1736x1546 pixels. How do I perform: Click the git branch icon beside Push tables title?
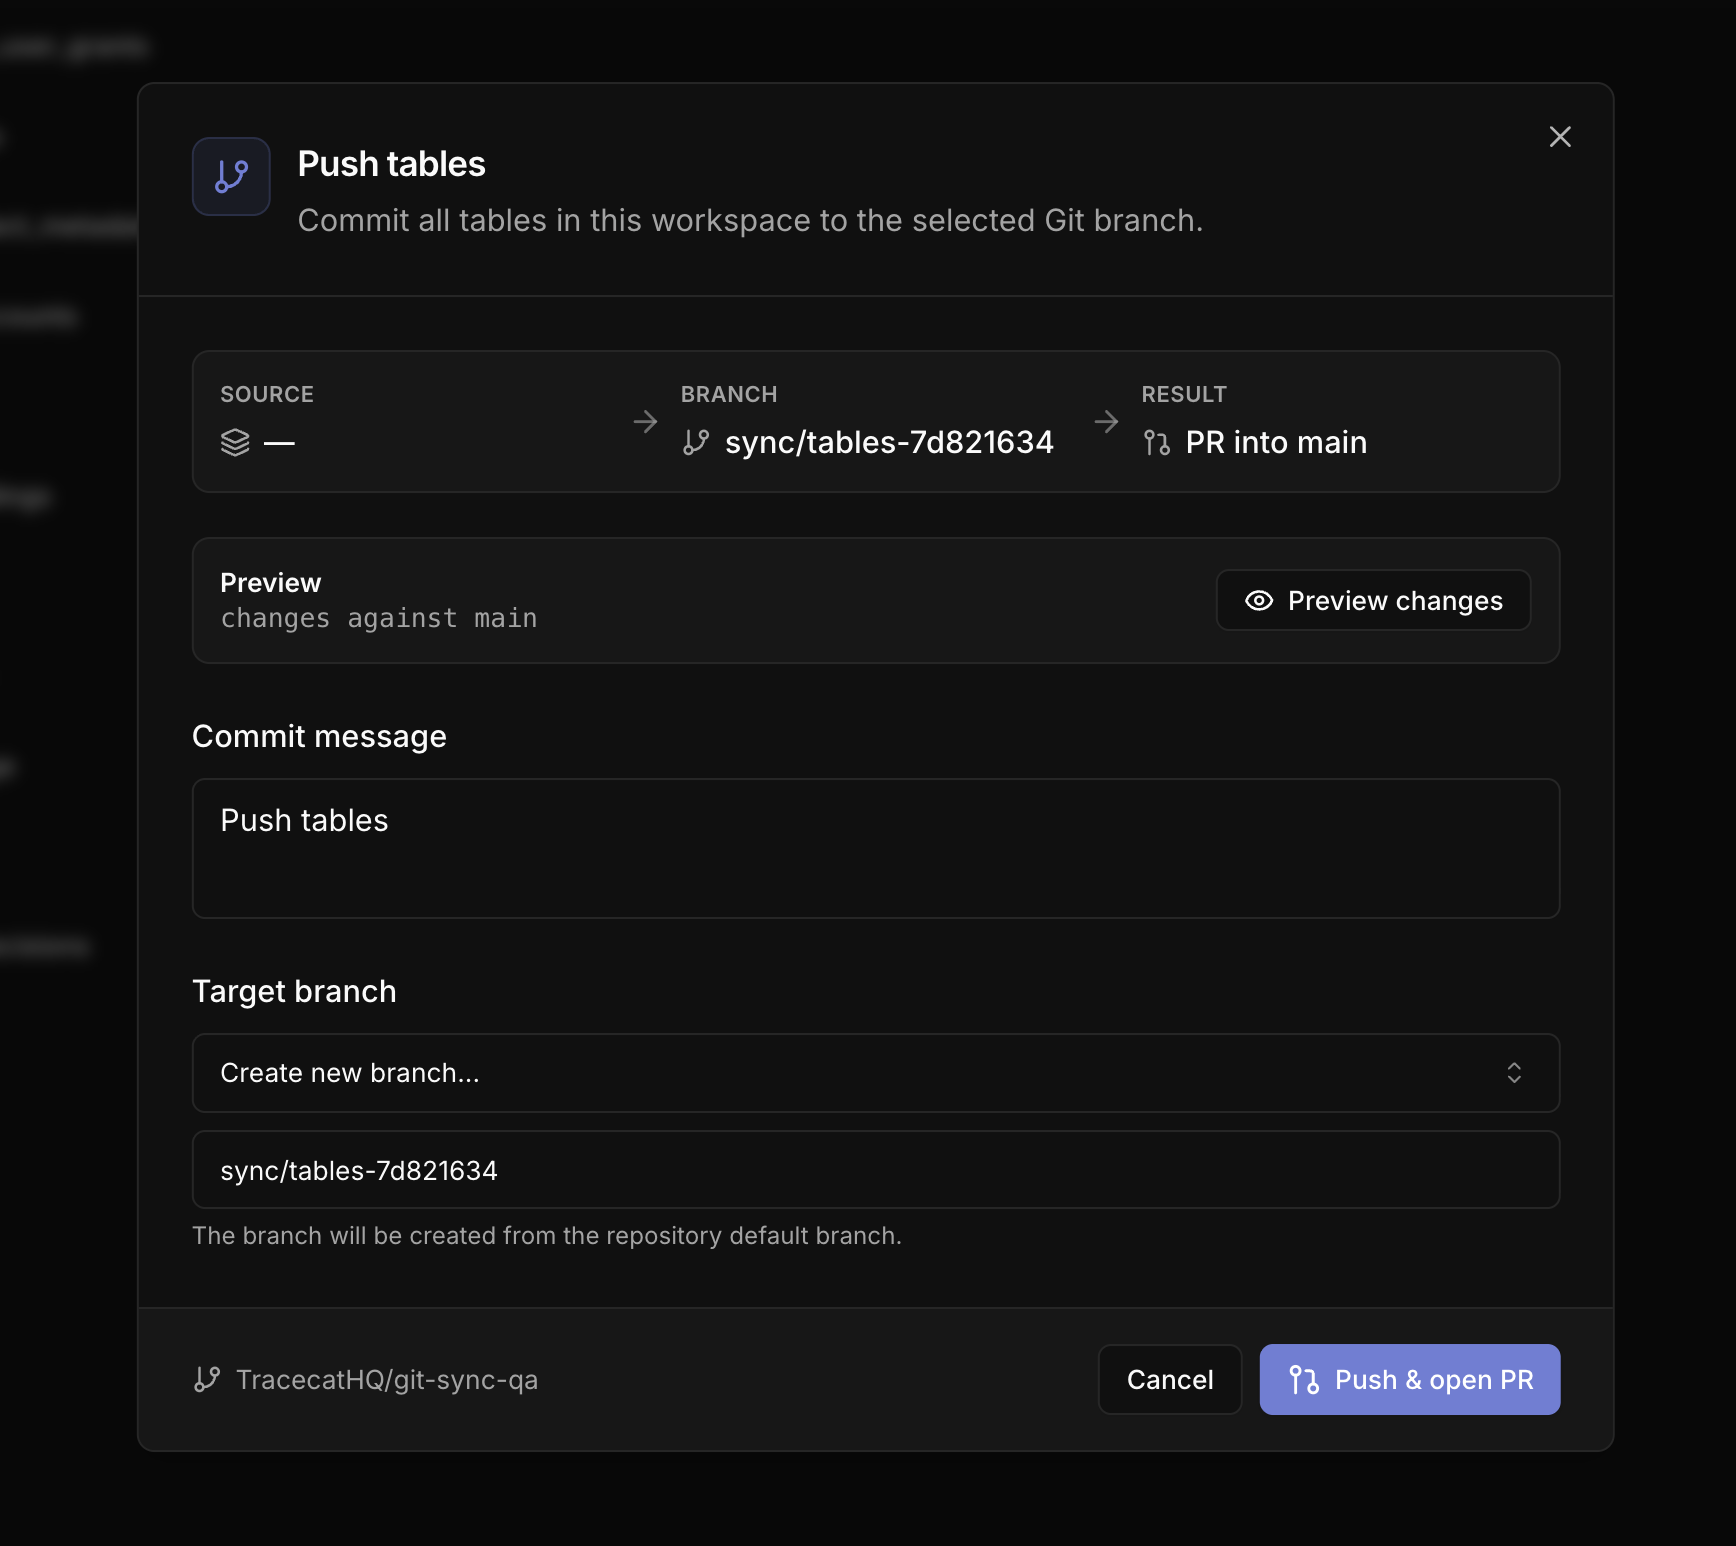[x=231, y=177]
